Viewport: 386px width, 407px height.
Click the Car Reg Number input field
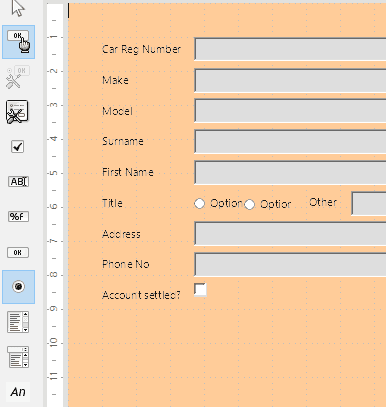(x=290, y=49)
